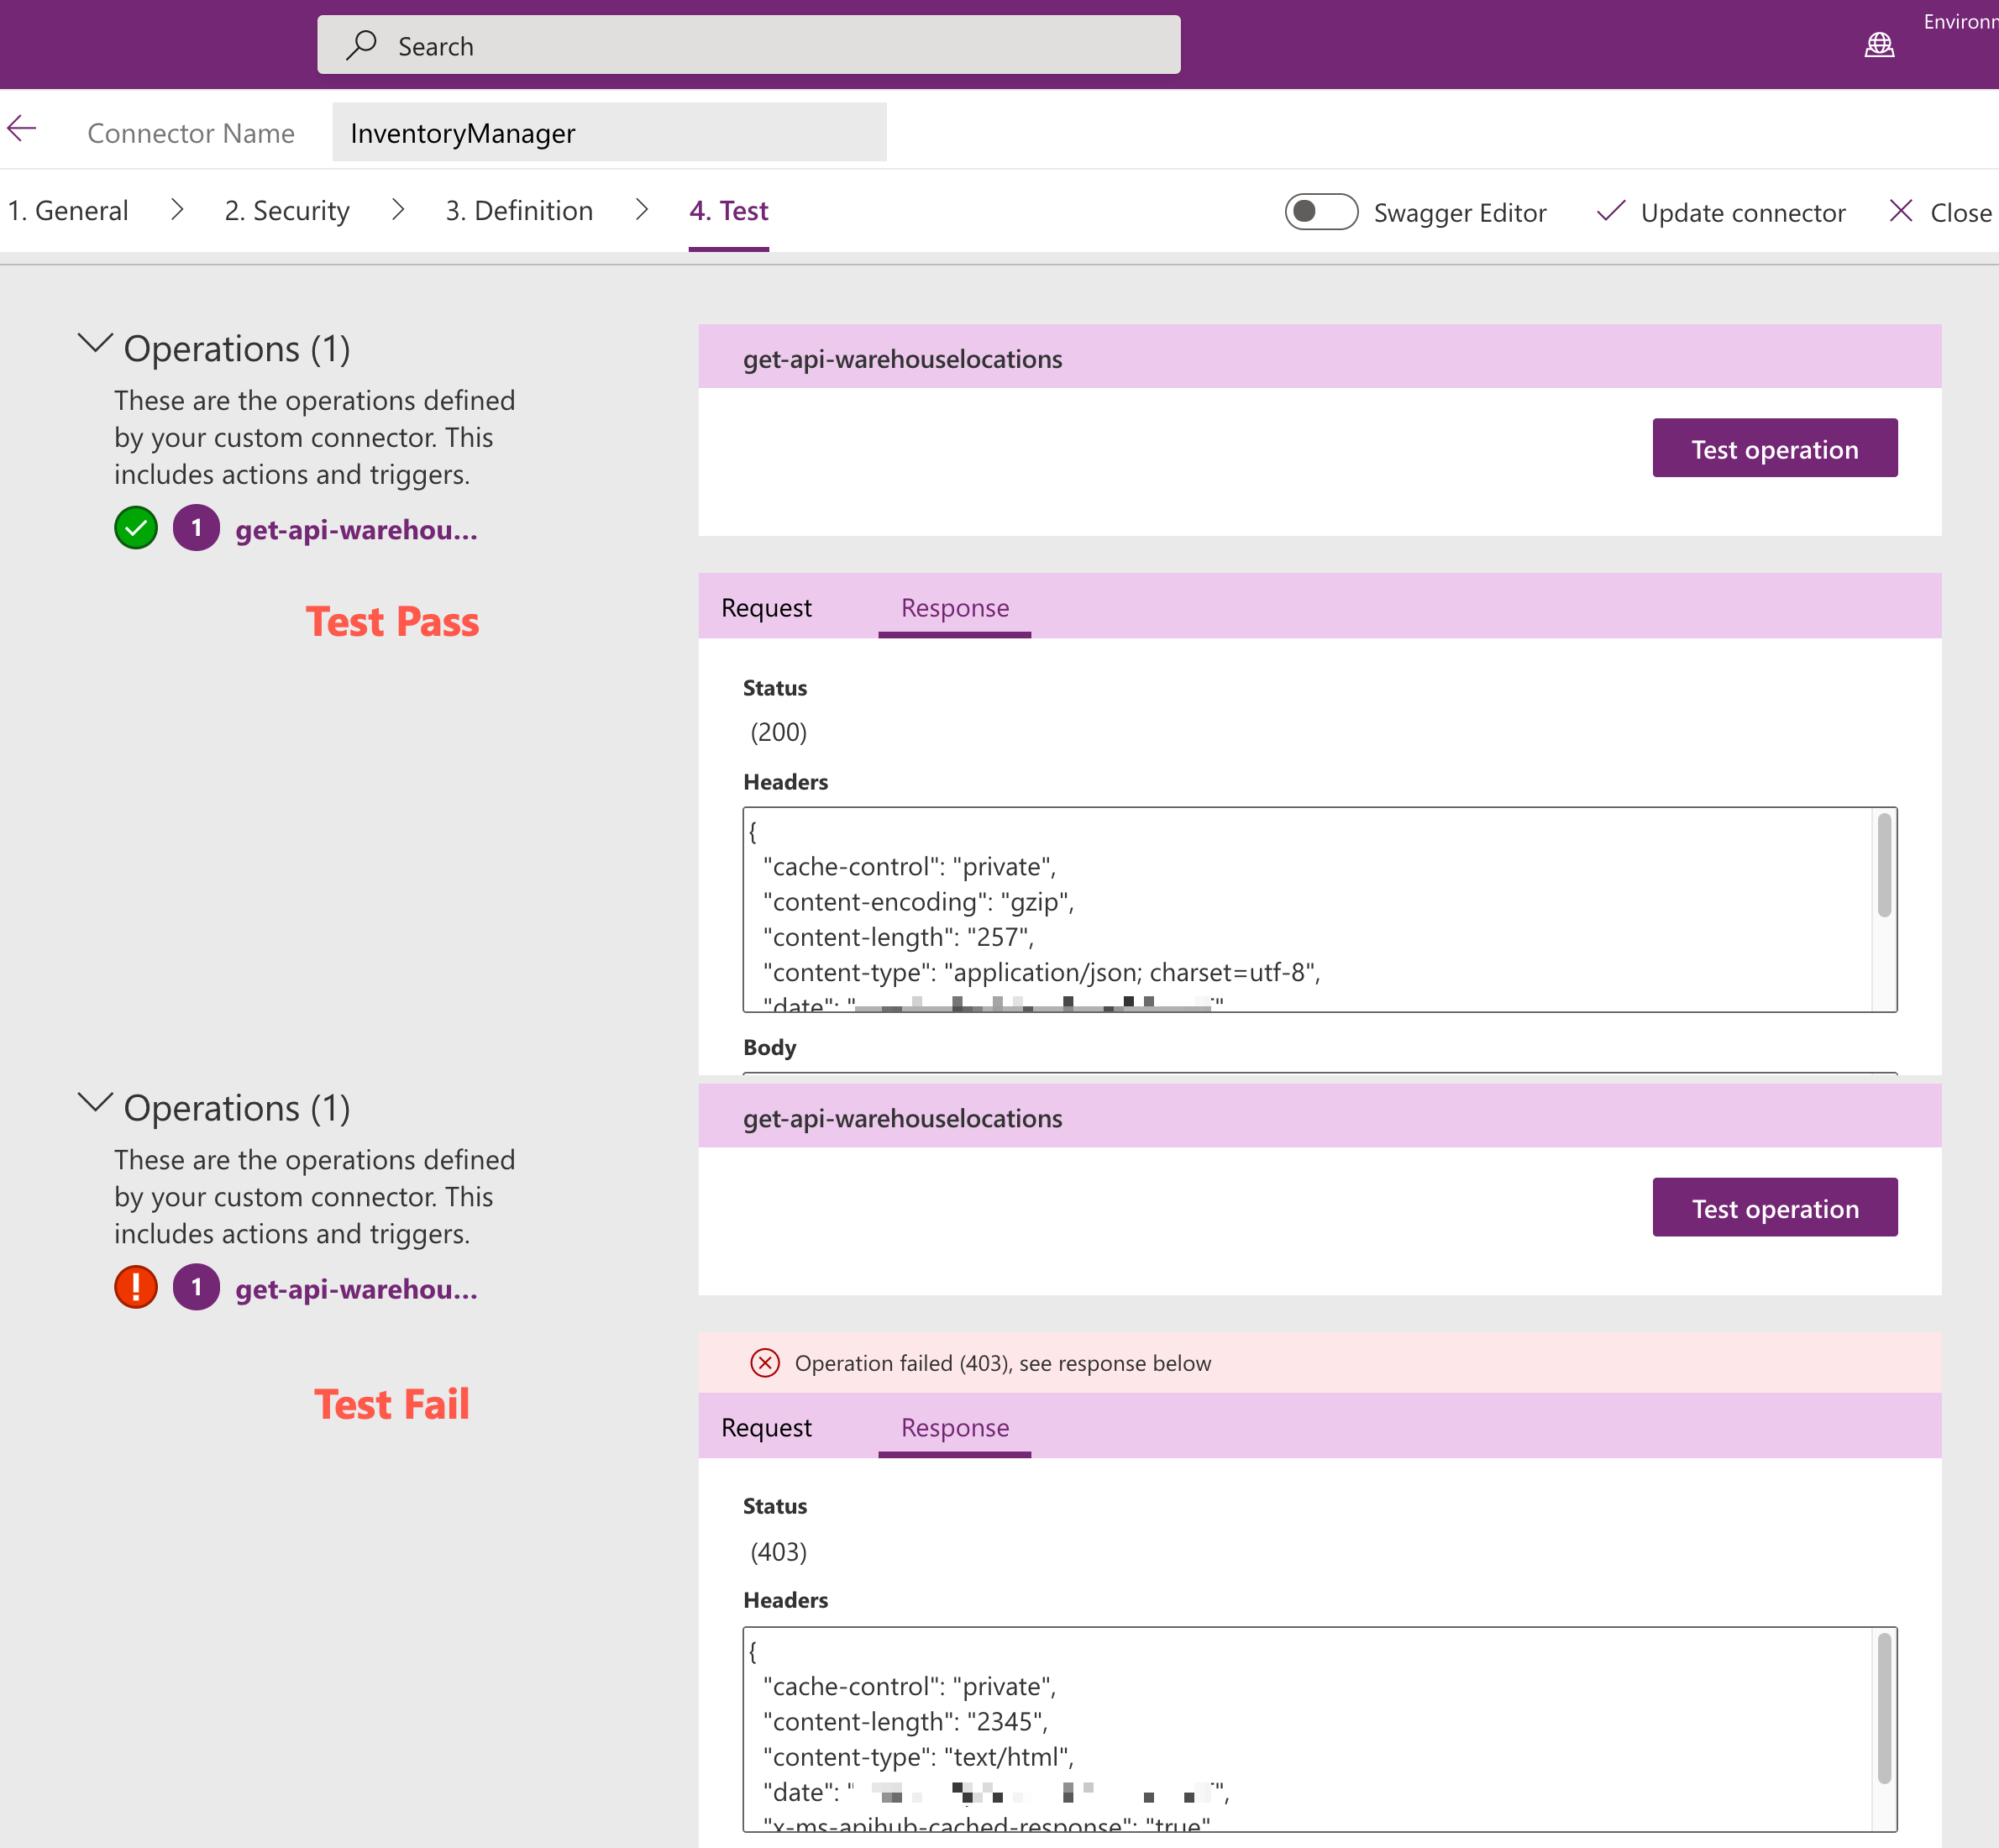Click the Close X icon
The image size is (1999, 1848).
point(1900,211)
